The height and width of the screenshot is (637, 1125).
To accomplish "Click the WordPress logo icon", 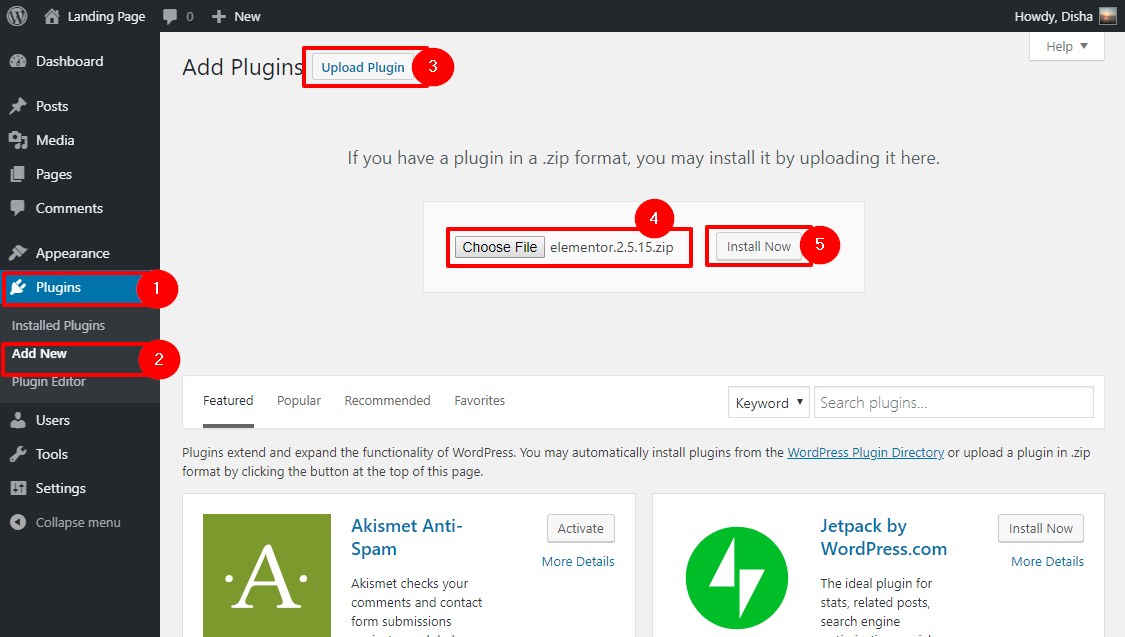I will 17,16.
